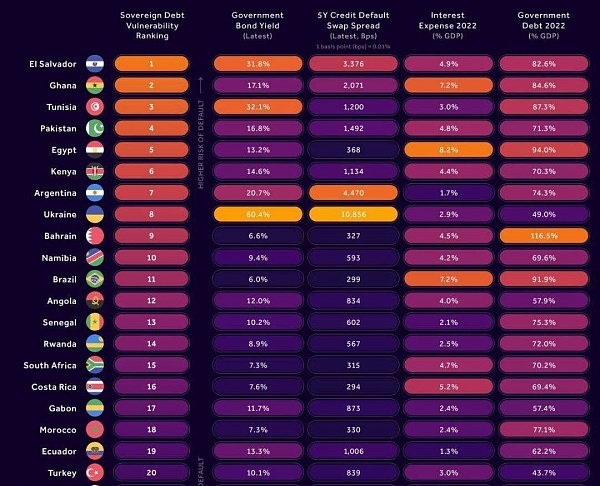Click the South Africa flag icon
The height and width of the screenshot is (486, 600).
(x=95, y=365)
